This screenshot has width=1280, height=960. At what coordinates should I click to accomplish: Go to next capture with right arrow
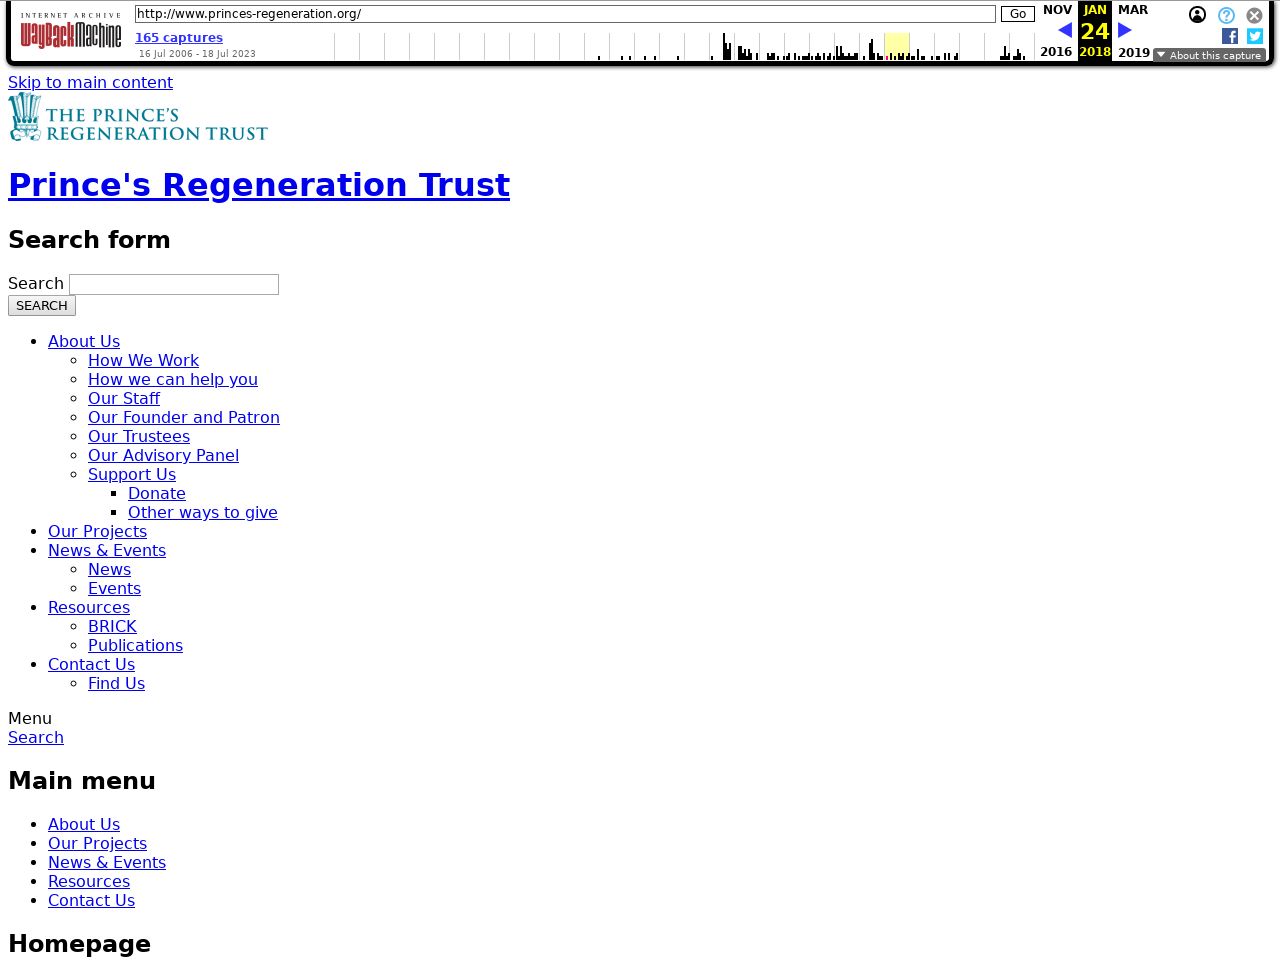[x=1124, y=31]
